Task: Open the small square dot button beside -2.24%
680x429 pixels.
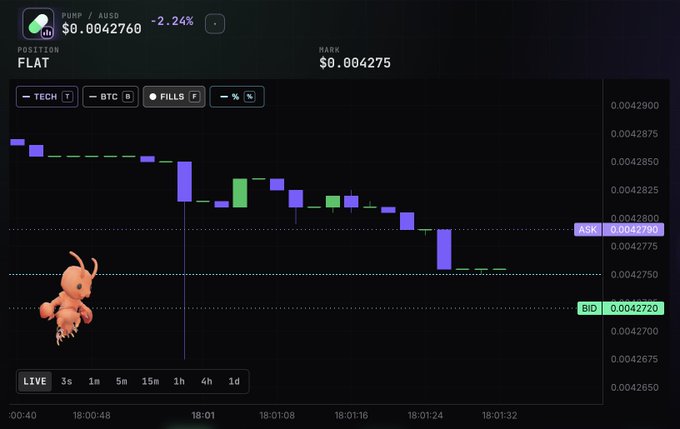Action: tap(215, 24)
